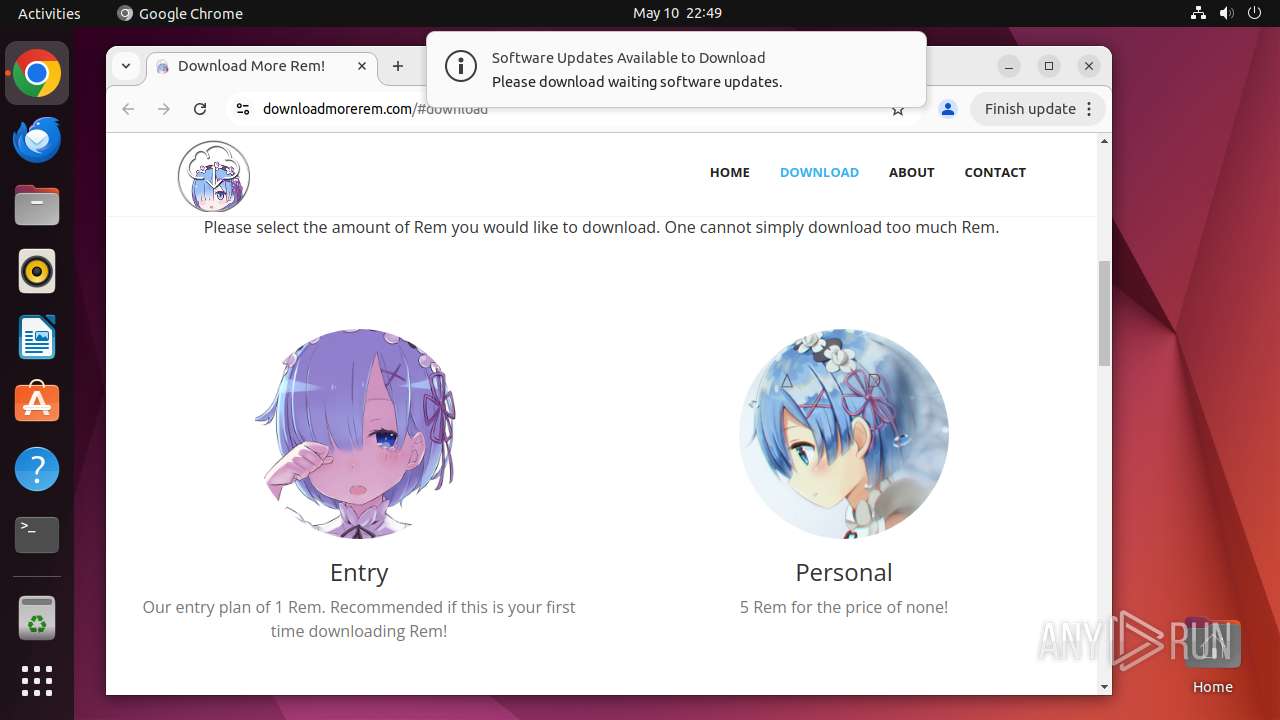View site information icon in address bar
Image resolution: width=1280 pixels, height=720 pixels.
[242, 109]
